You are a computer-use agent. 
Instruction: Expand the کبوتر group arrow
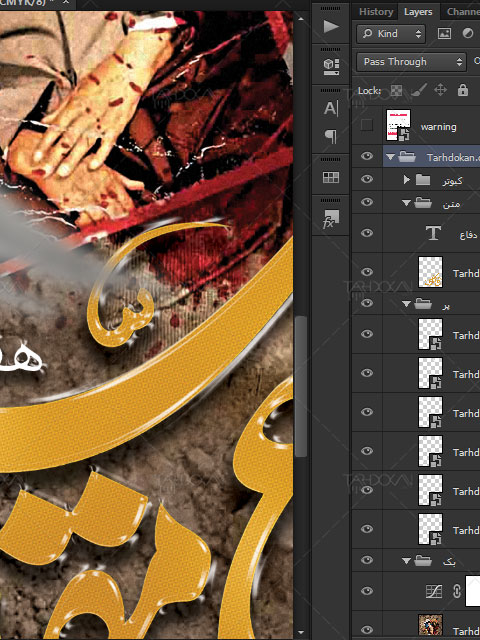point(407,180)
